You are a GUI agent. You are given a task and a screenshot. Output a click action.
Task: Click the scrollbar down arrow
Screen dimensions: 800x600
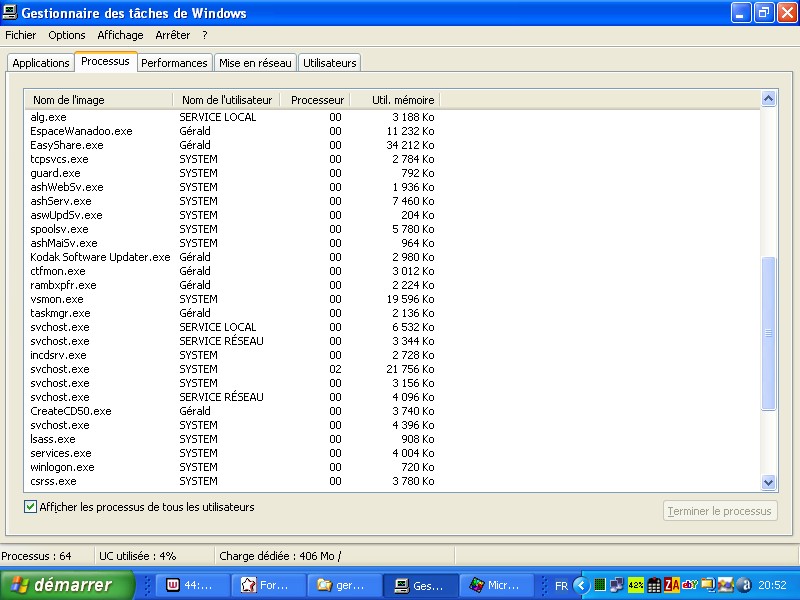point(768,482)
